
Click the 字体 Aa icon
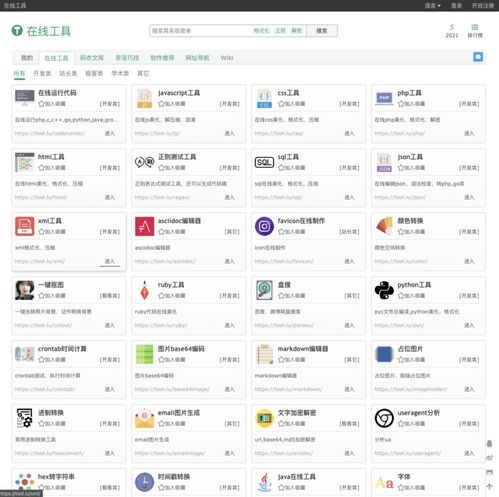coord(384,482)
